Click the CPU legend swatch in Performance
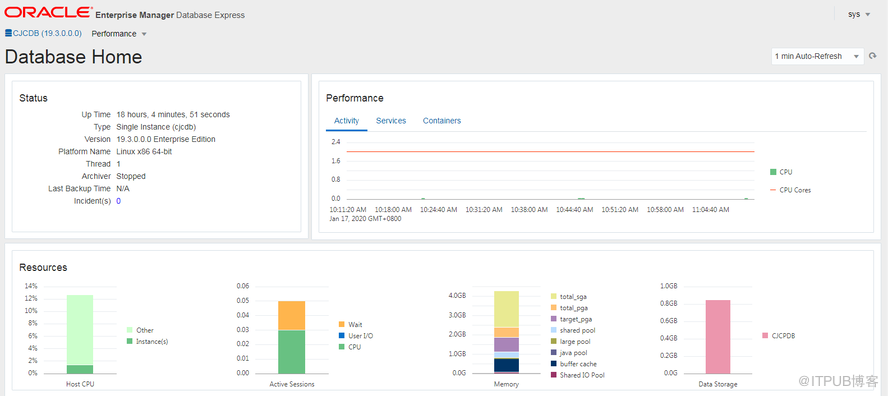The height and width of the screenshot is (396, 888). tap(773, 172)
